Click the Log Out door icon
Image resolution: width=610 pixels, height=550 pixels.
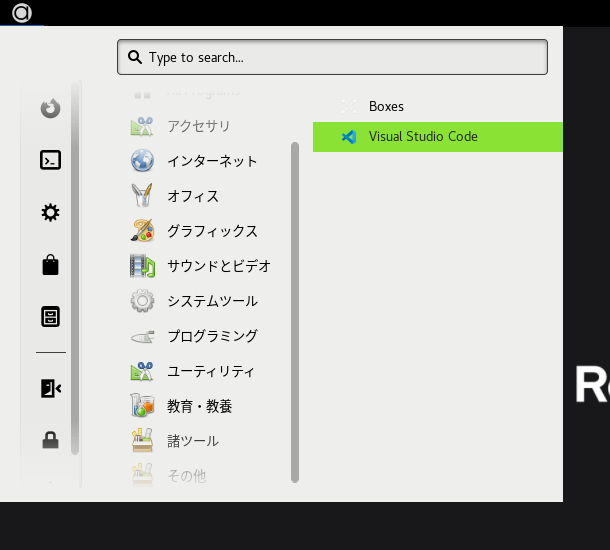point(51,389)
